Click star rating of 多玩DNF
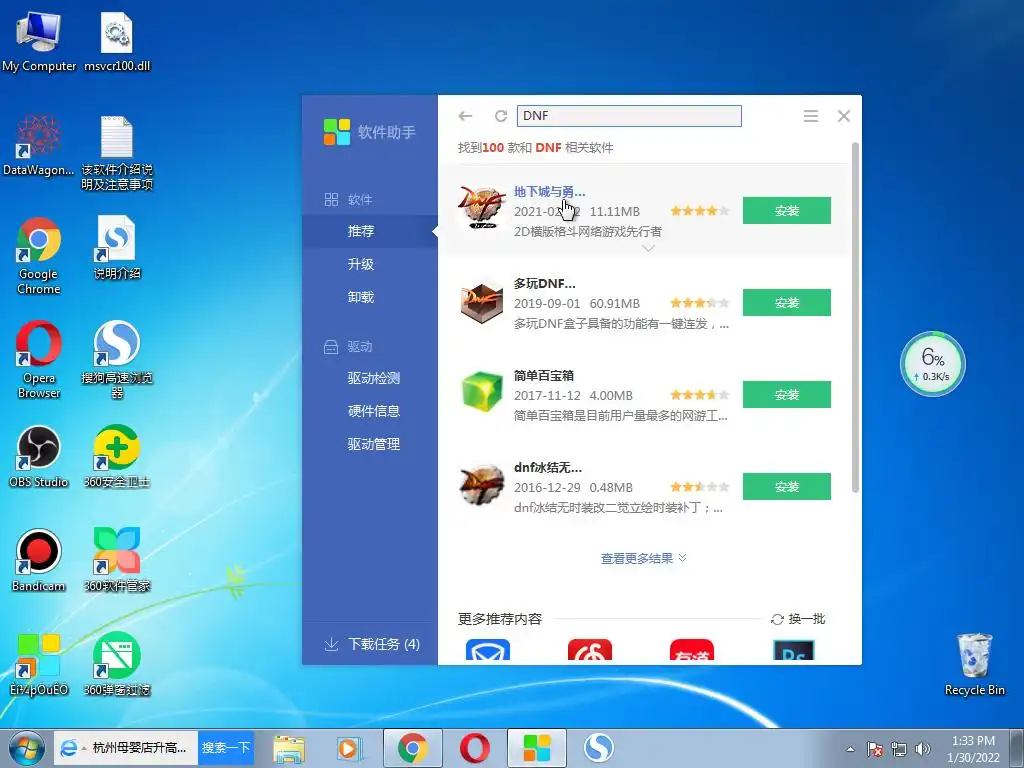1024x768 pixels. click(x=699, y=303)
